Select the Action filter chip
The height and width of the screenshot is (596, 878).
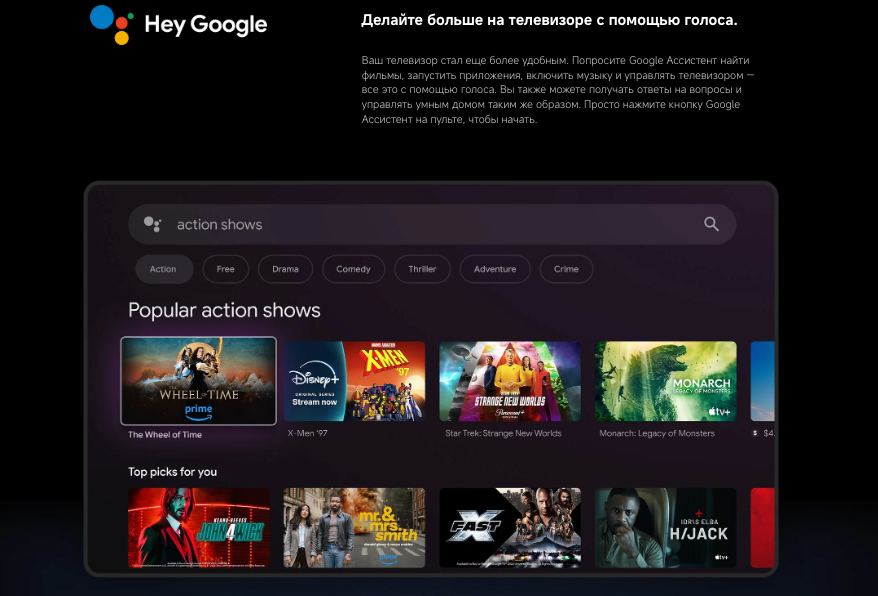163,269
